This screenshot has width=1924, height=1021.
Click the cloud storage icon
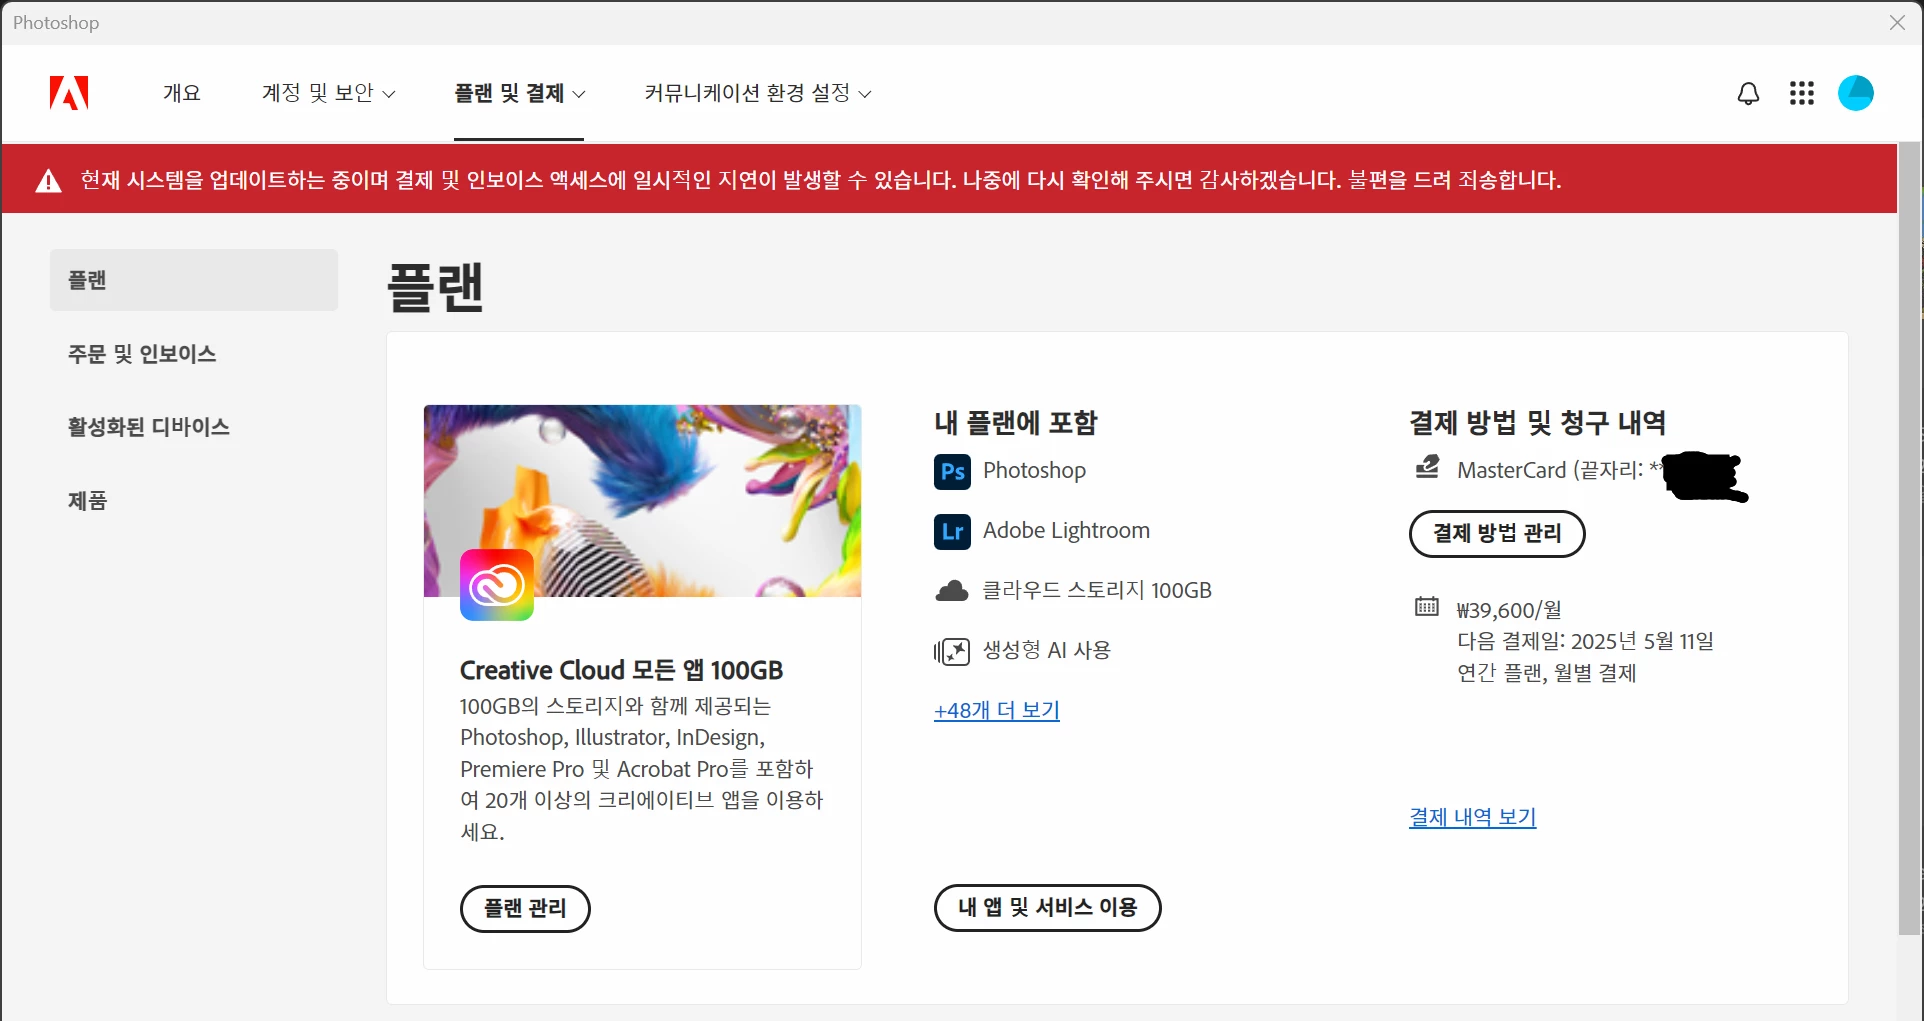[x=952, y=591]
